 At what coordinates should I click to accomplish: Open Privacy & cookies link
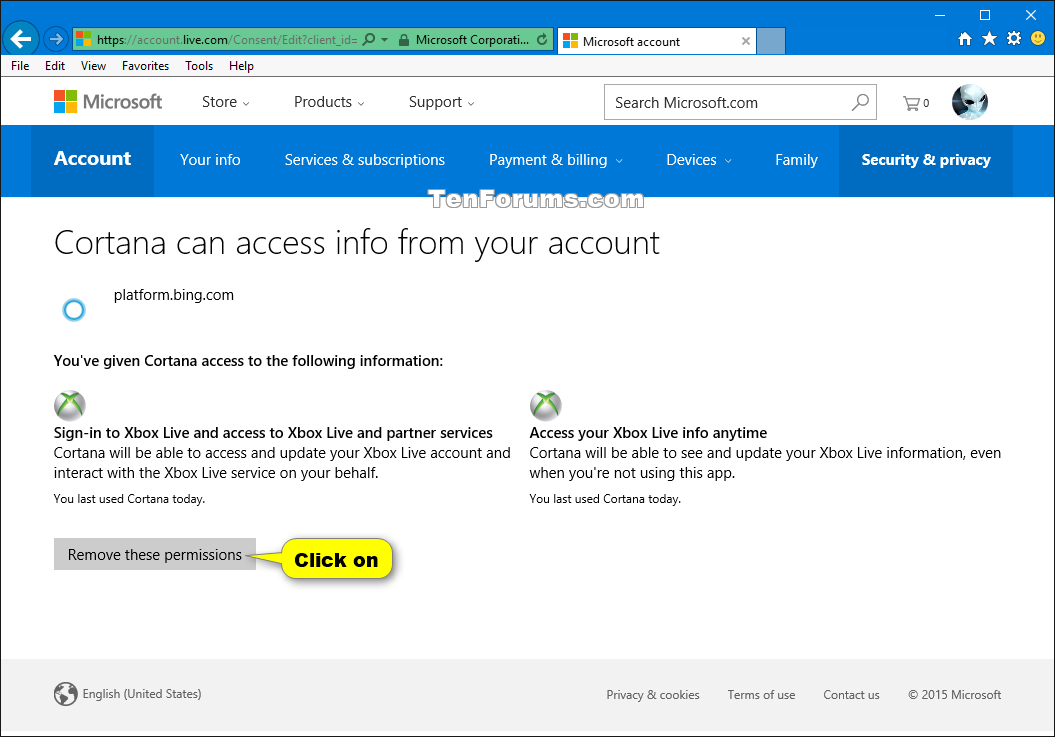(653, 695)
